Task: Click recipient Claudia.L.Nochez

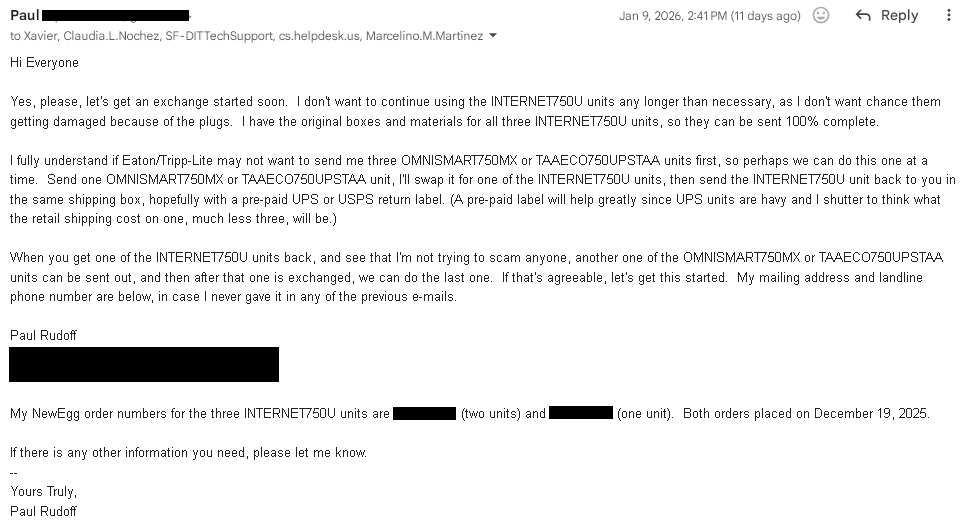Action: coord(112,36)
